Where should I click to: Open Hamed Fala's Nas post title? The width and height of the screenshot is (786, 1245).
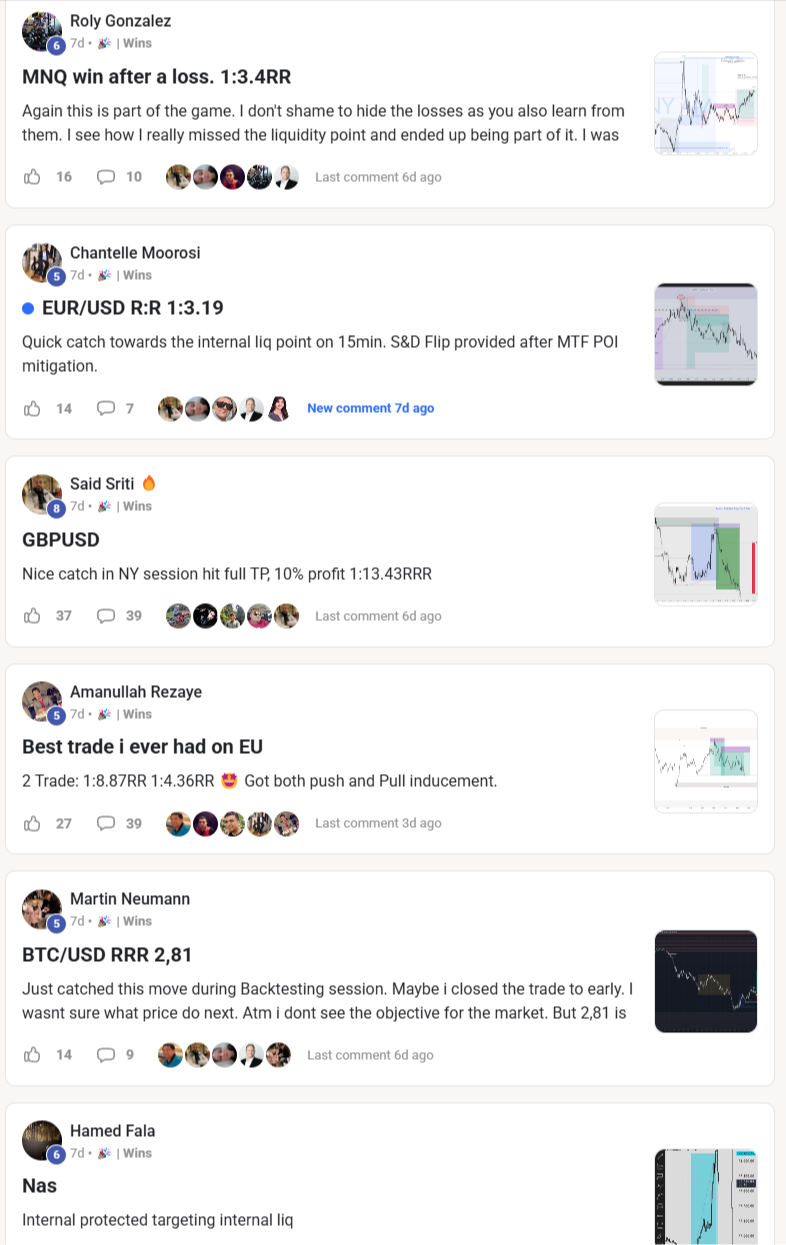pyautogui.click(x=40, y=1186)
